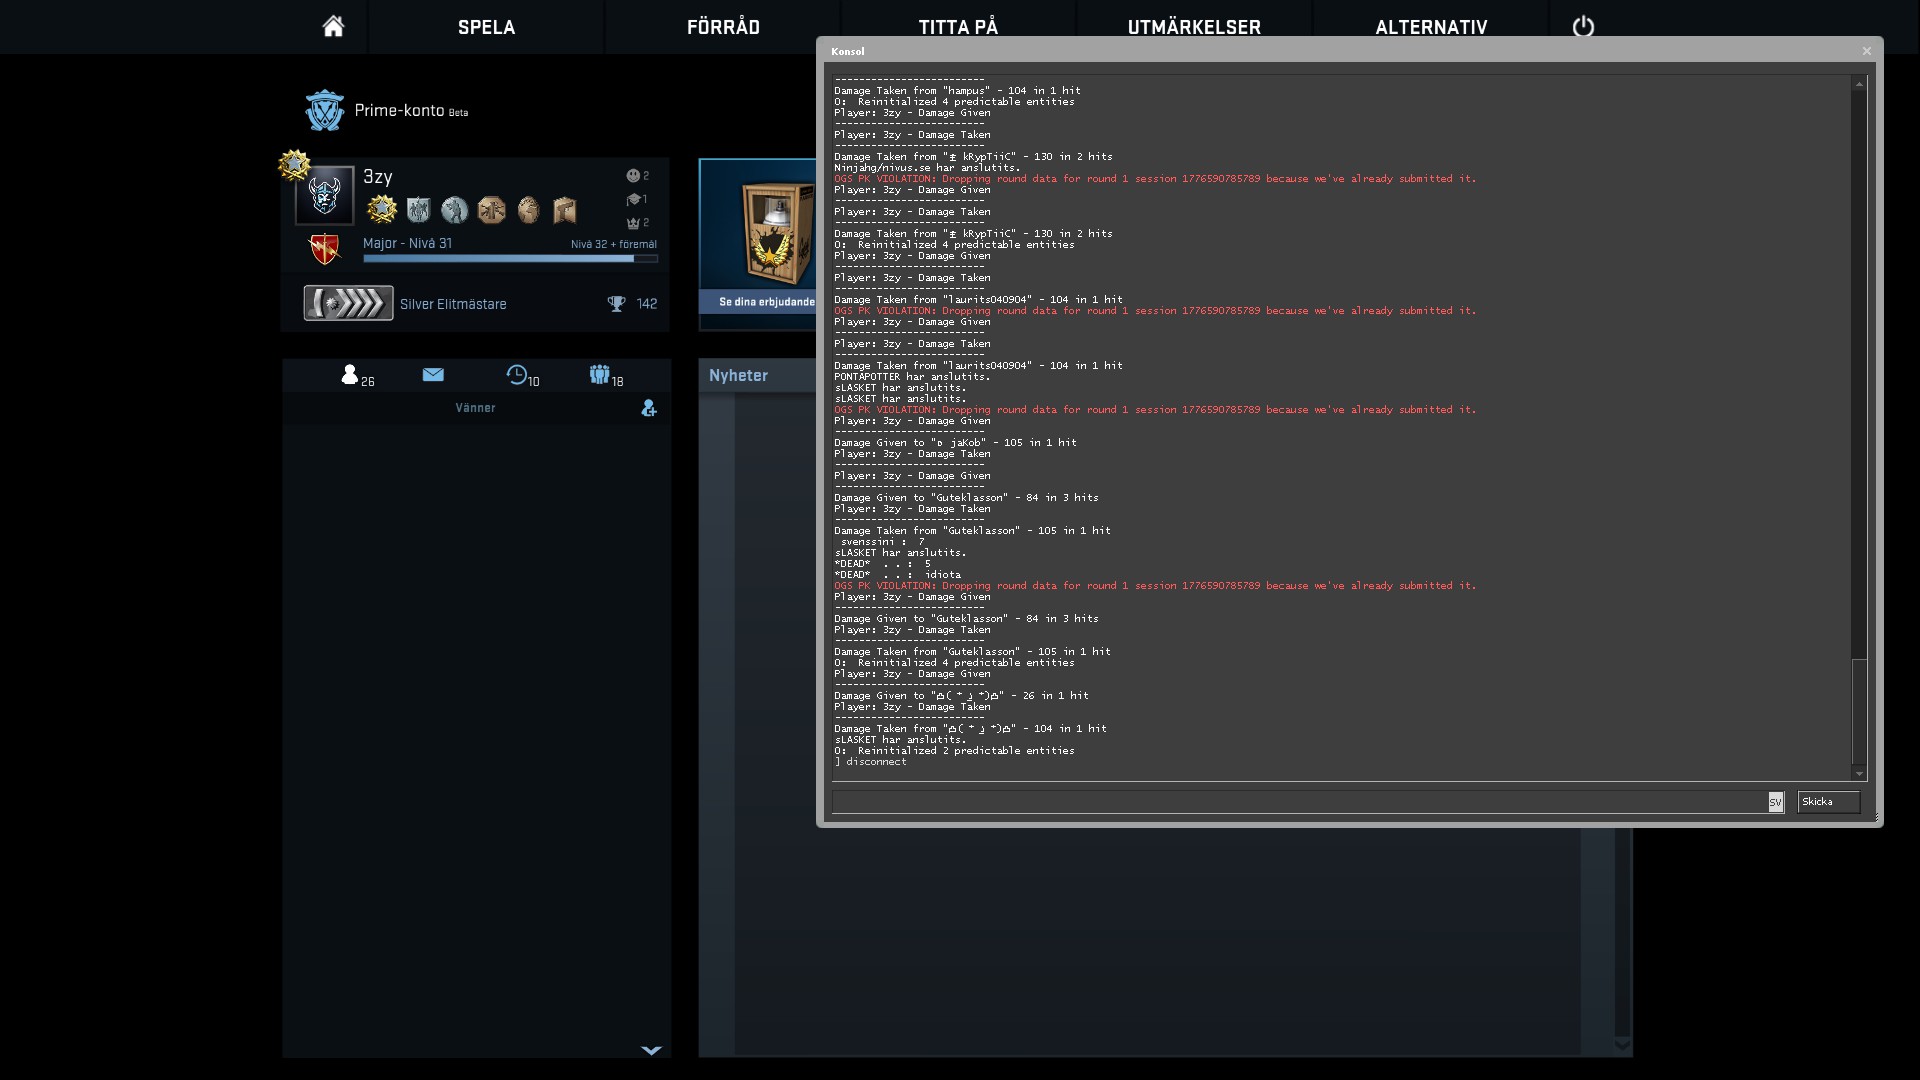This screenshot has width=1920, height=1080.
Task: Open the envelope invites icon
Action: click(433, 375)
